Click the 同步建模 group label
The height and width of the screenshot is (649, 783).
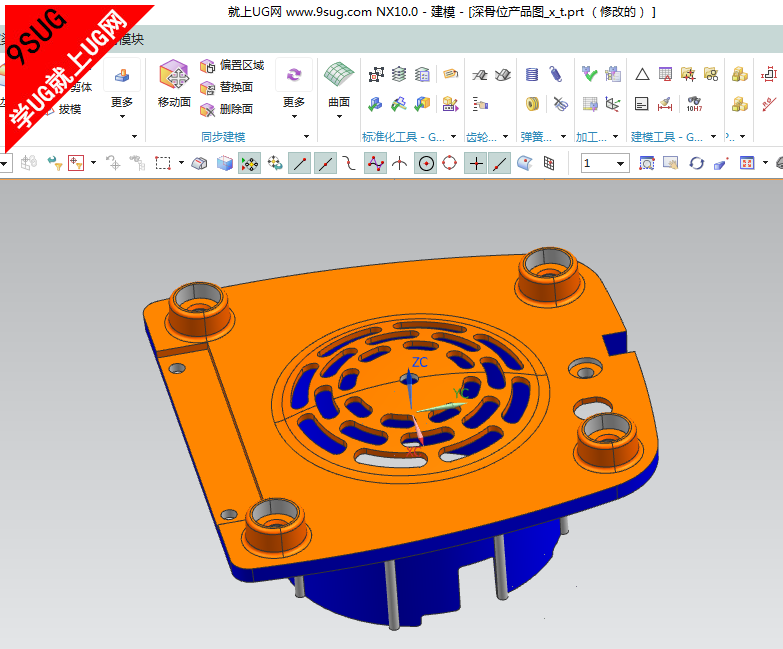pyautogui.click(x=223, y=137)
